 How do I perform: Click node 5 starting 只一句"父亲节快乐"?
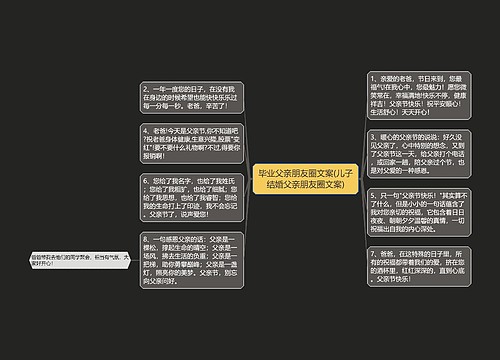pyautogui.click(x=419, y=212)
